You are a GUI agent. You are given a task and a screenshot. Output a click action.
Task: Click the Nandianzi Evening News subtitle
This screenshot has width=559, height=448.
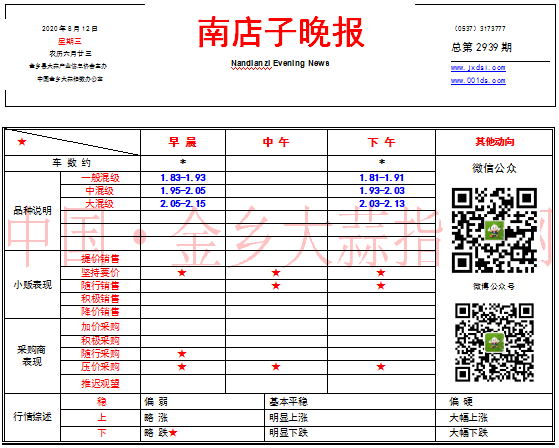click(x=280, y=63)
